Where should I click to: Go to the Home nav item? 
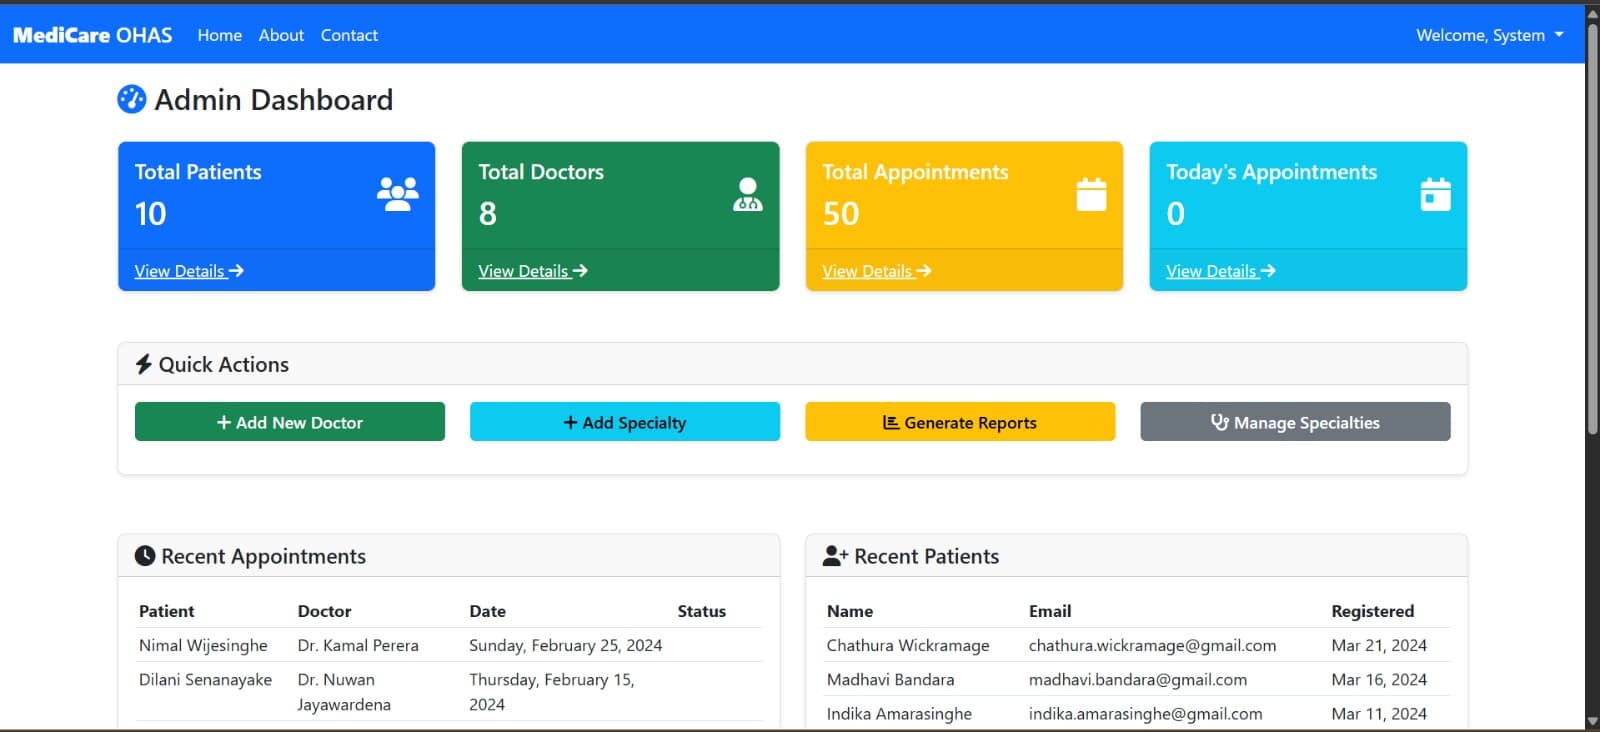220,35
